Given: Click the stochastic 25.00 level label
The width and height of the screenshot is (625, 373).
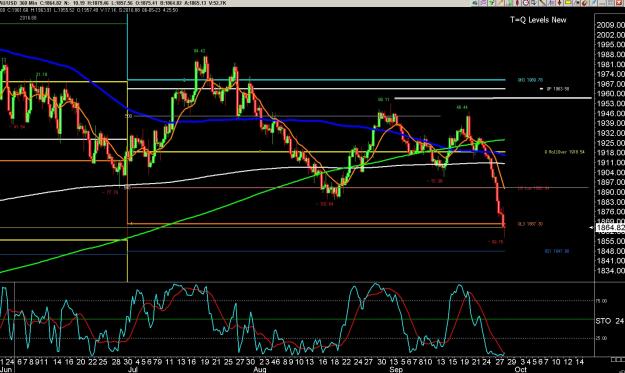Looking at the screenshot, I should (601, 338).
